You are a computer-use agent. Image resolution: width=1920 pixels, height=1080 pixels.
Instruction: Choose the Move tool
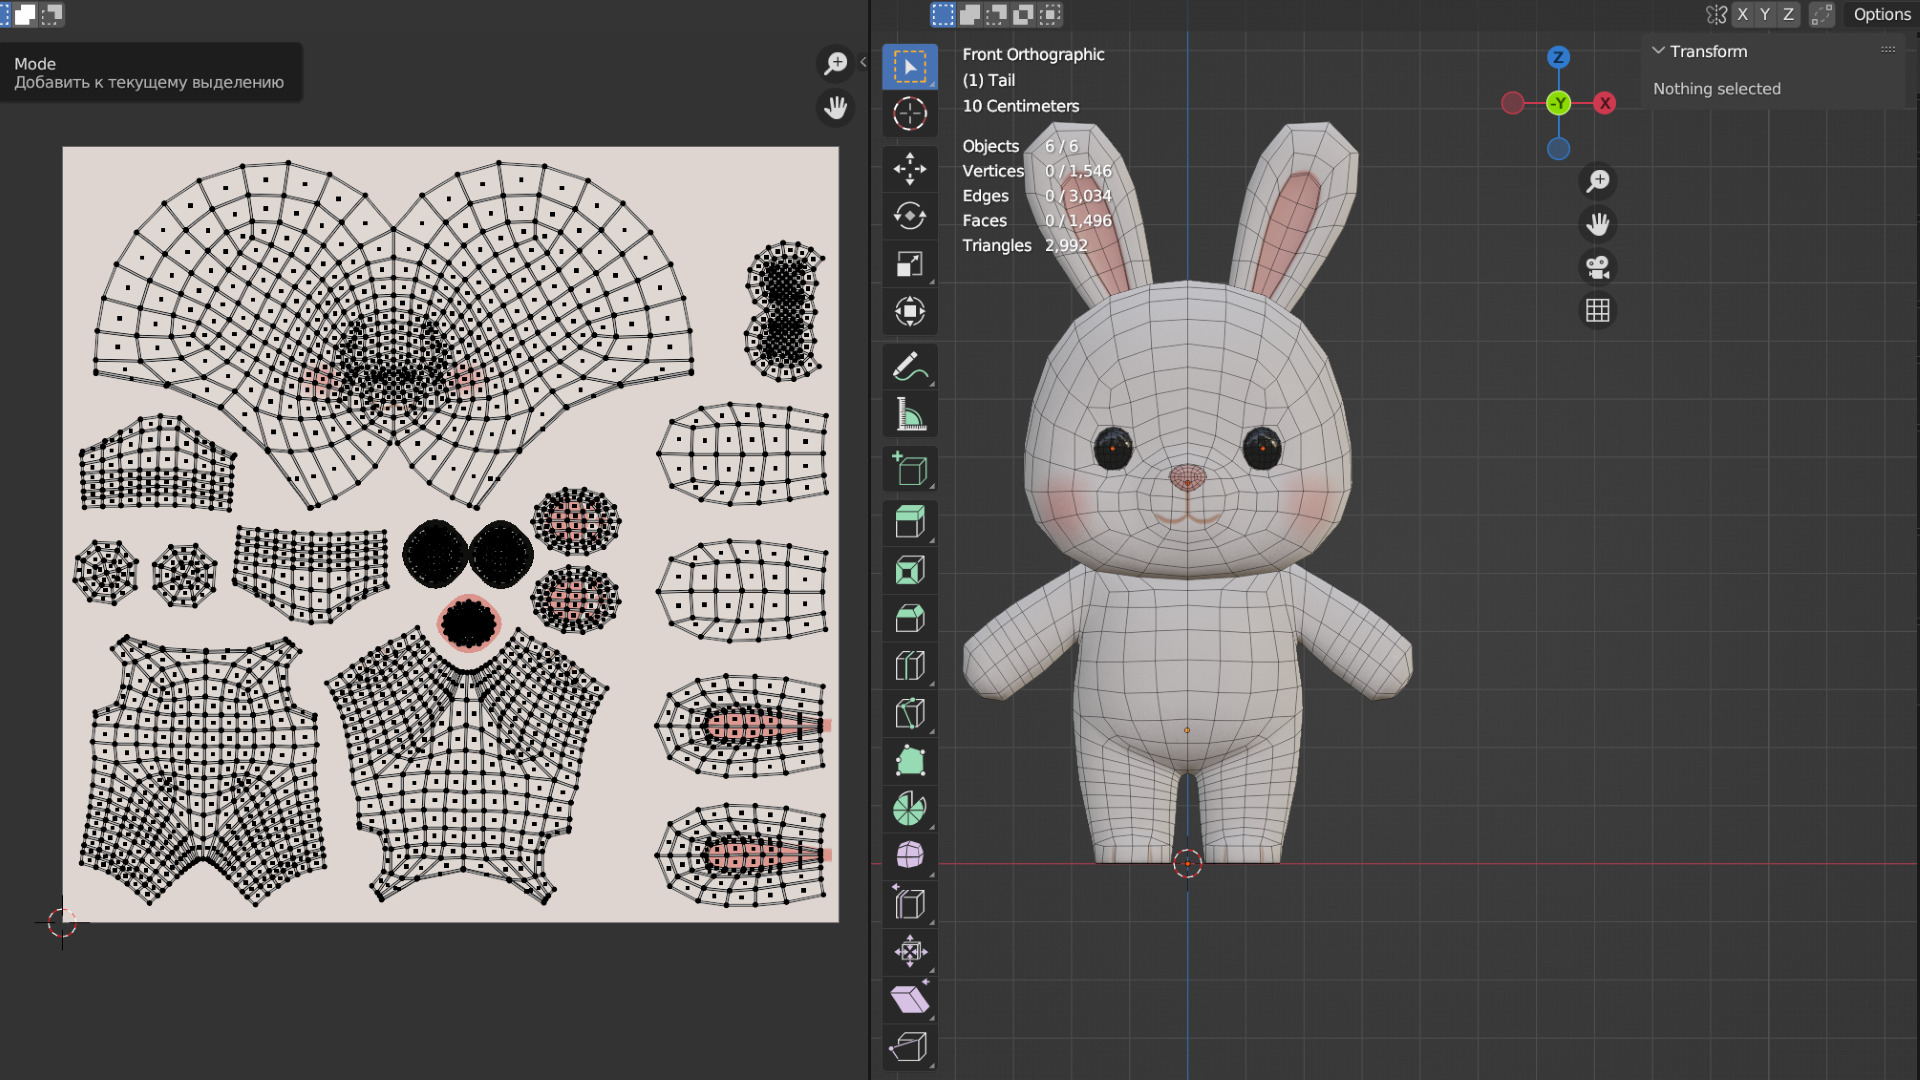[909, 168]
